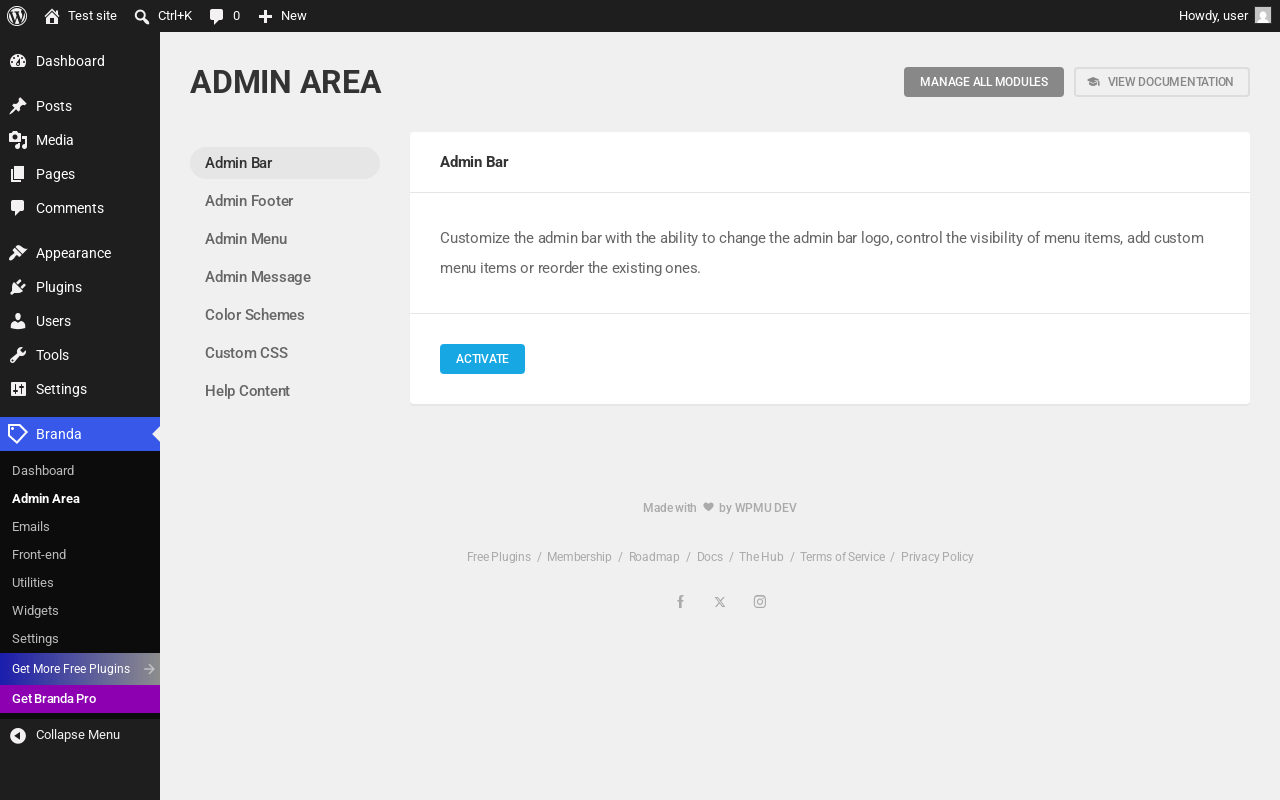This screenshot has height=800, width=1280.
Task: Open The Hub footer link
Action: point(761,557)
